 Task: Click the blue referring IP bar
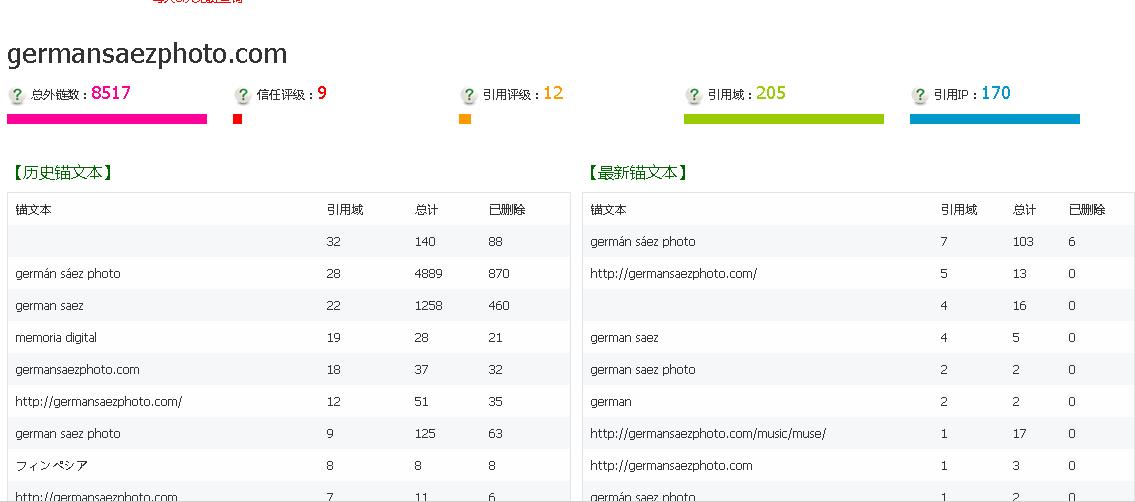pyautogui.click(x=995, y=119)
